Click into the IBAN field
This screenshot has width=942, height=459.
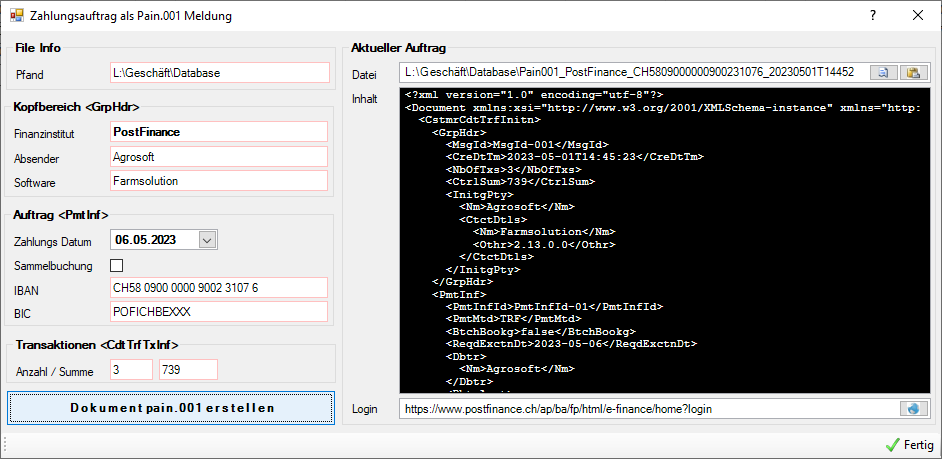click(219, 288)
